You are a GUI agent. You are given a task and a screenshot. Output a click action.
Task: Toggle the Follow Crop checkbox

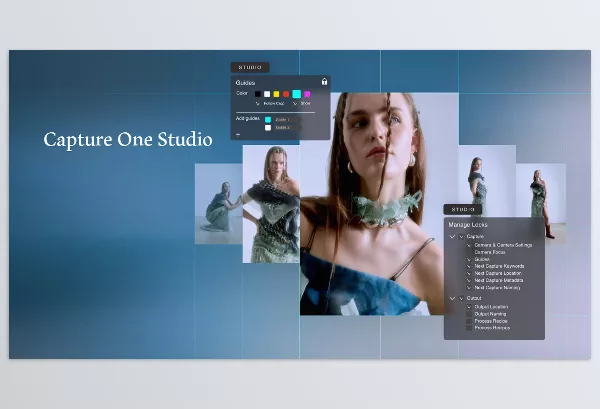point(258,103)
